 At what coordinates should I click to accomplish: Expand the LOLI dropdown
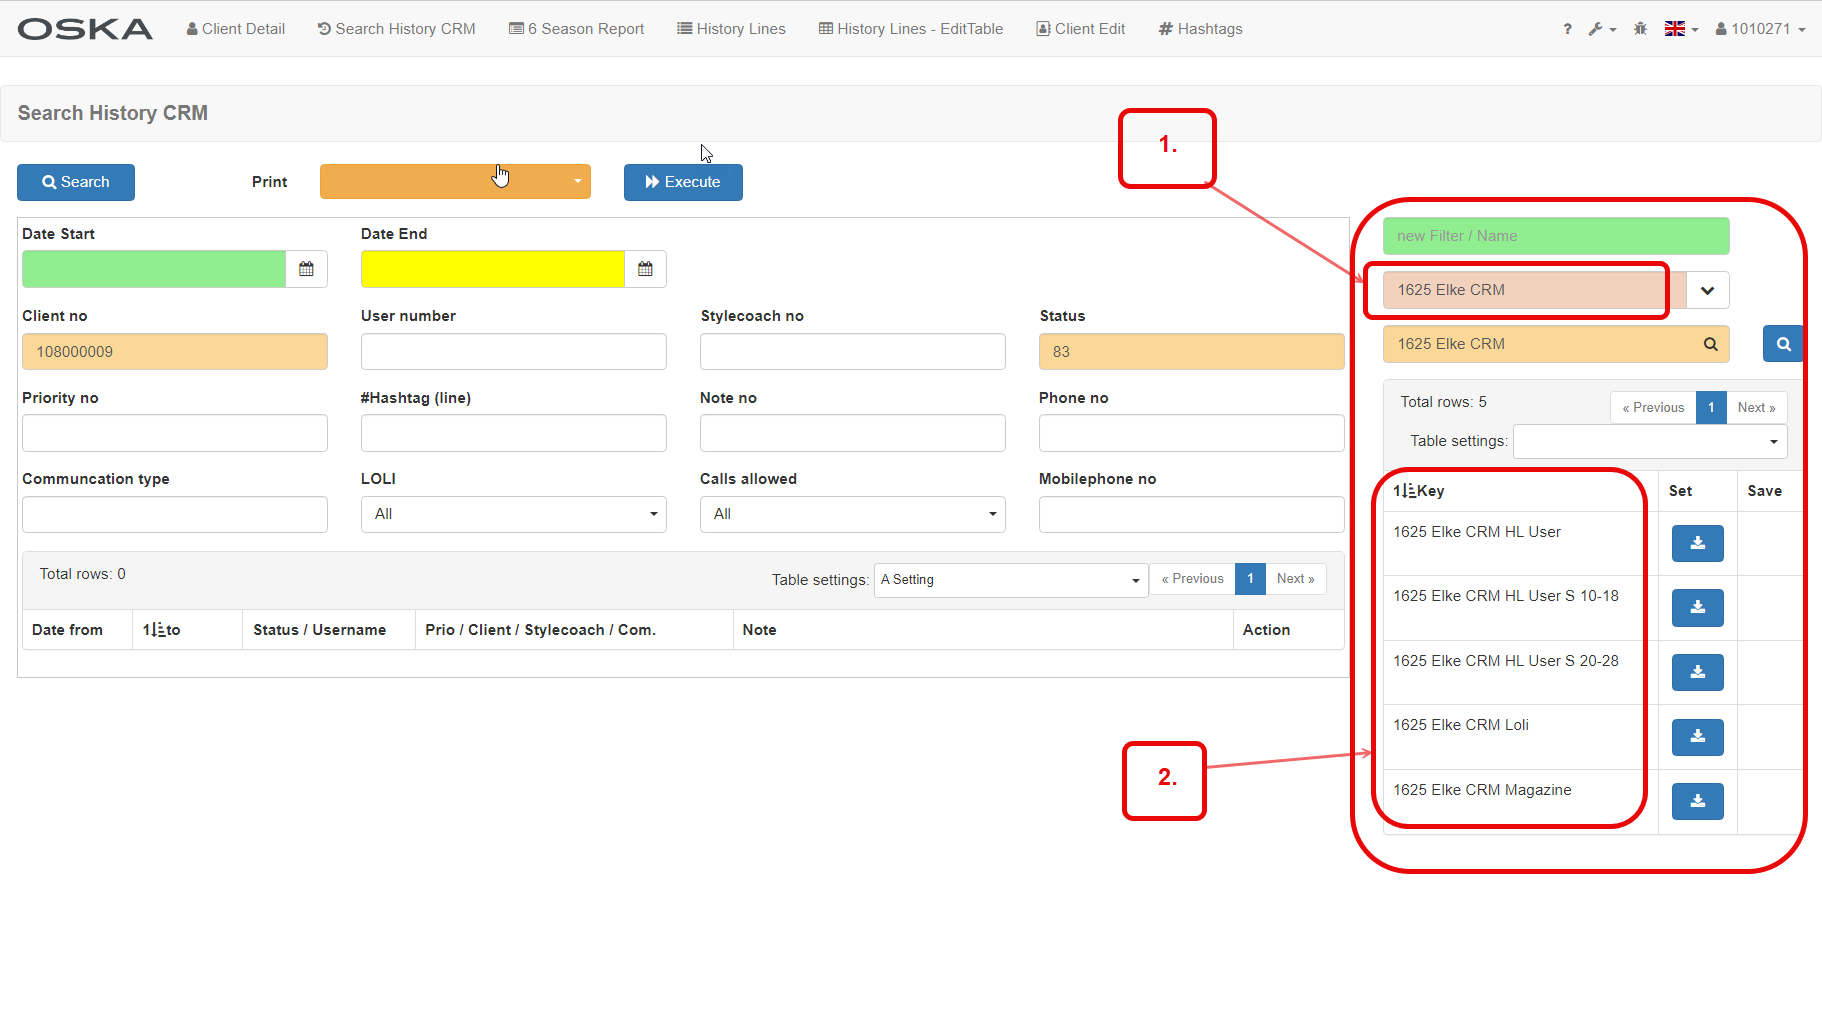514,514
